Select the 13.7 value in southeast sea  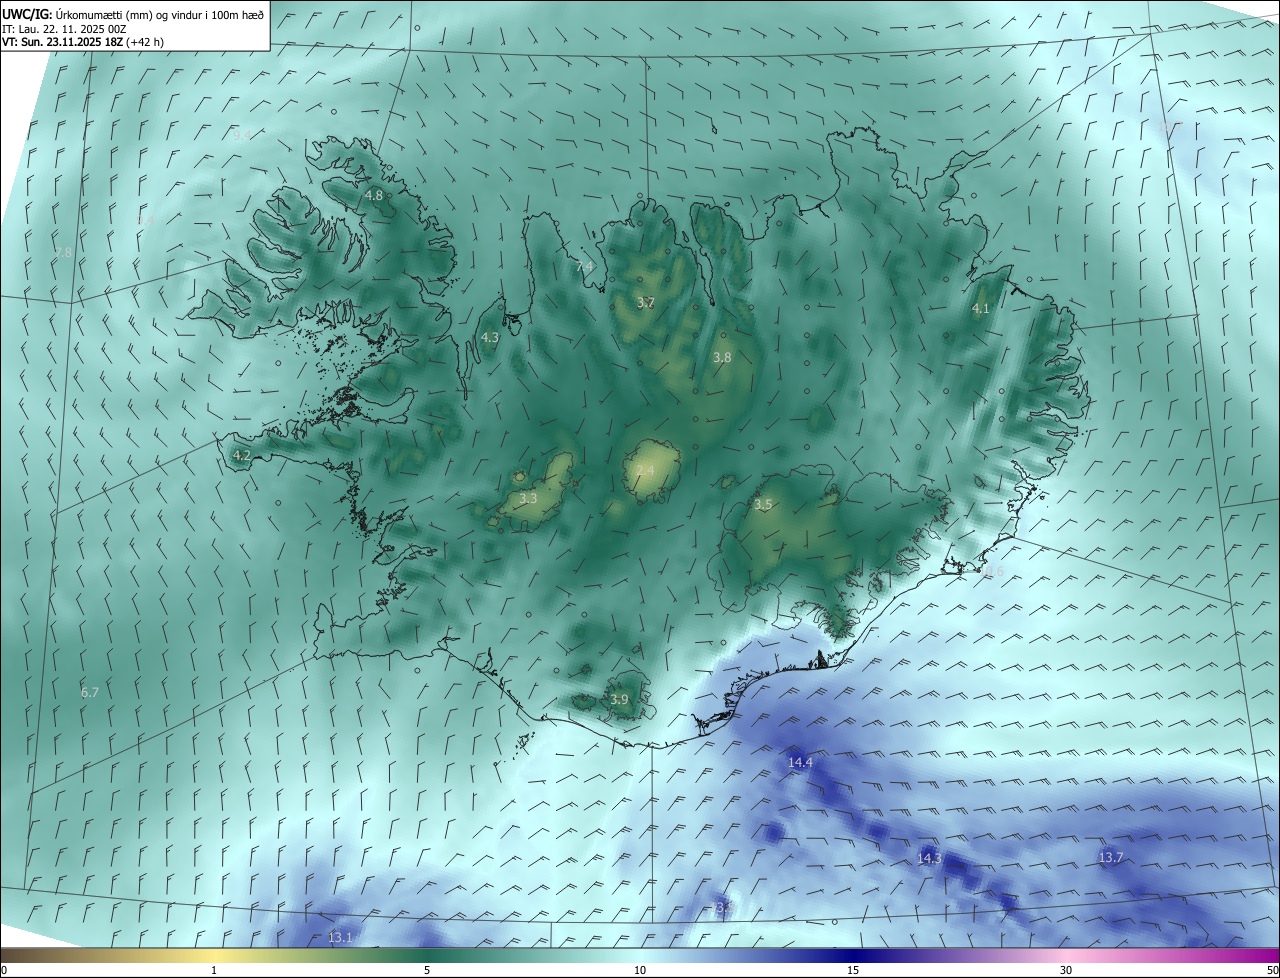pyautogui.click(x=1111, y=858)
